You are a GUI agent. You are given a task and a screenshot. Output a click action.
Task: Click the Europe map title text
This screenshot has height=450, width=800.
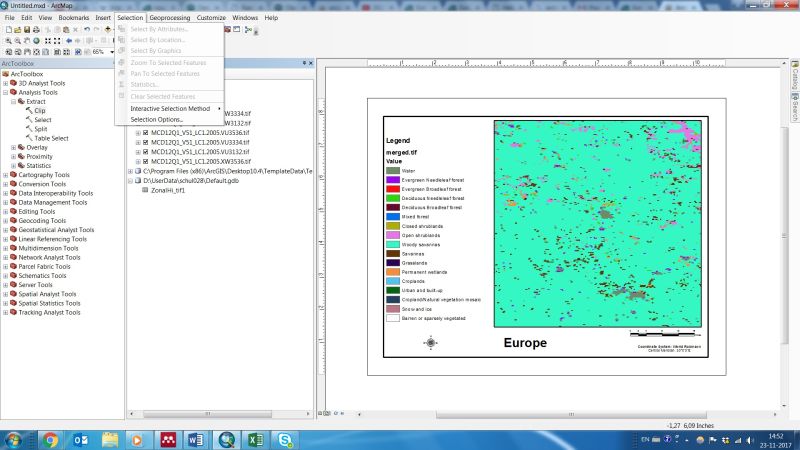click(x=525, y=343)
